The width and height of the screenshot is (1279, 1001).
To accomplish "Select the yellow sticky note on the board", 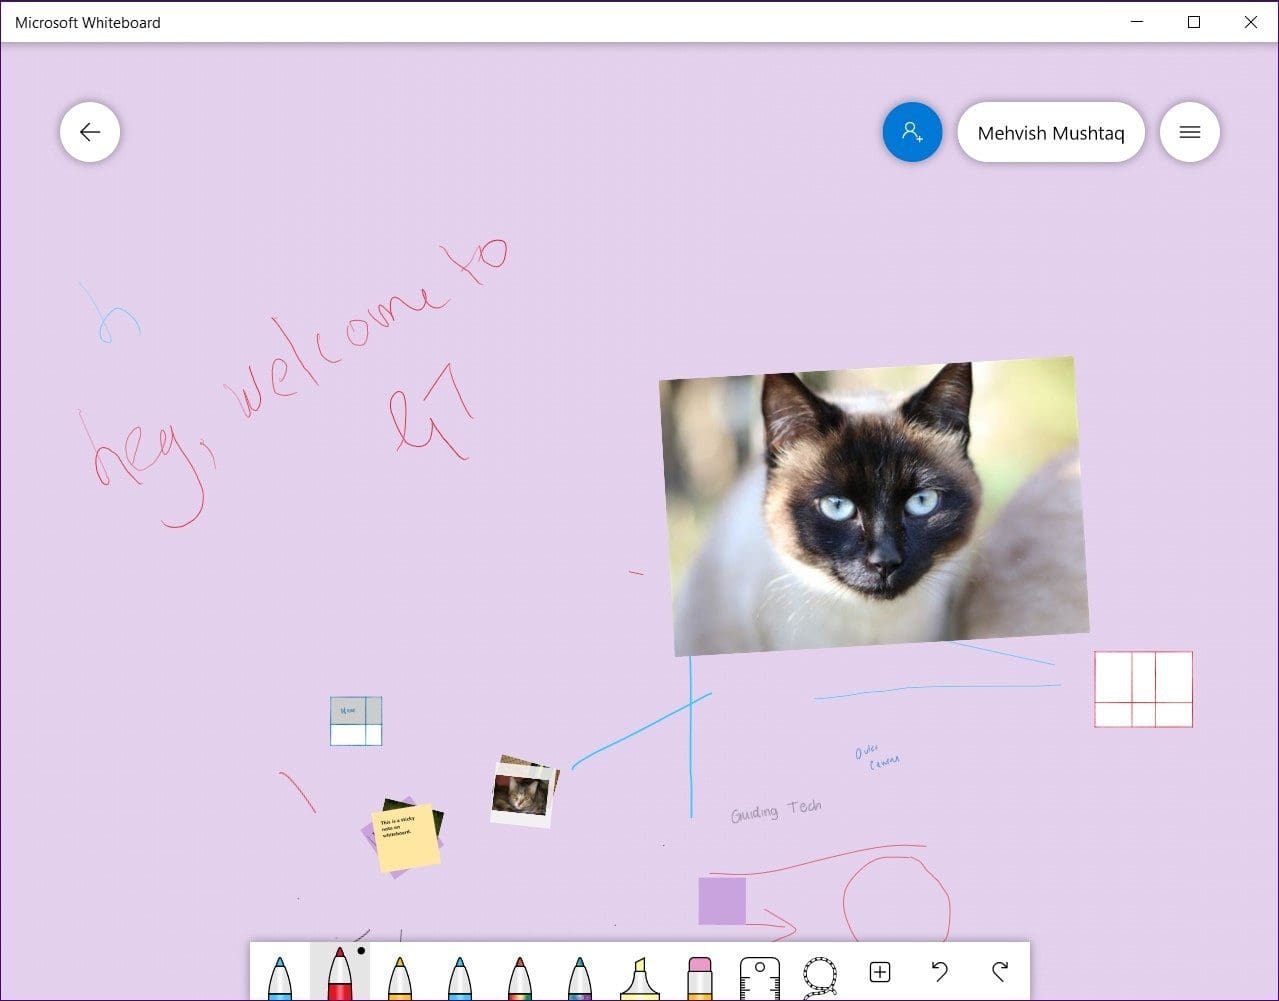I will 404,840.
